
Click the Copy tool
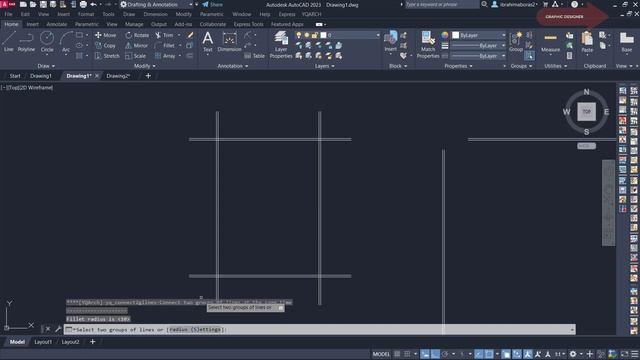point(106,46)
